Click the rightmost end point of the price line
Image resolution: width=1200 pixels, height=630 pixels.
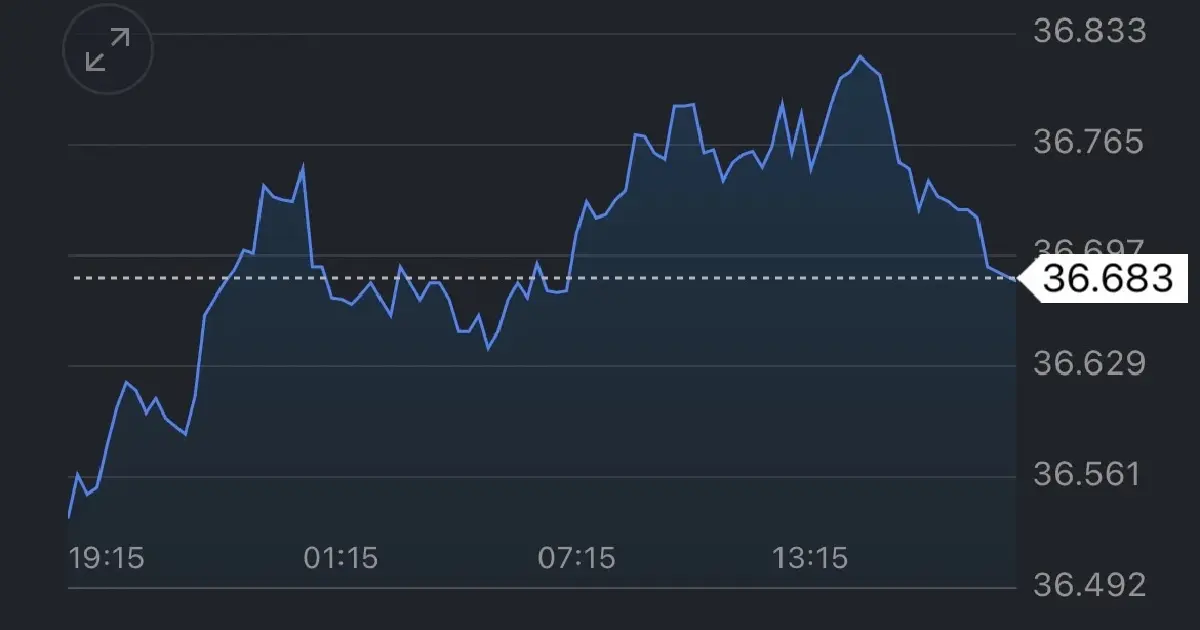[1015, 279]
